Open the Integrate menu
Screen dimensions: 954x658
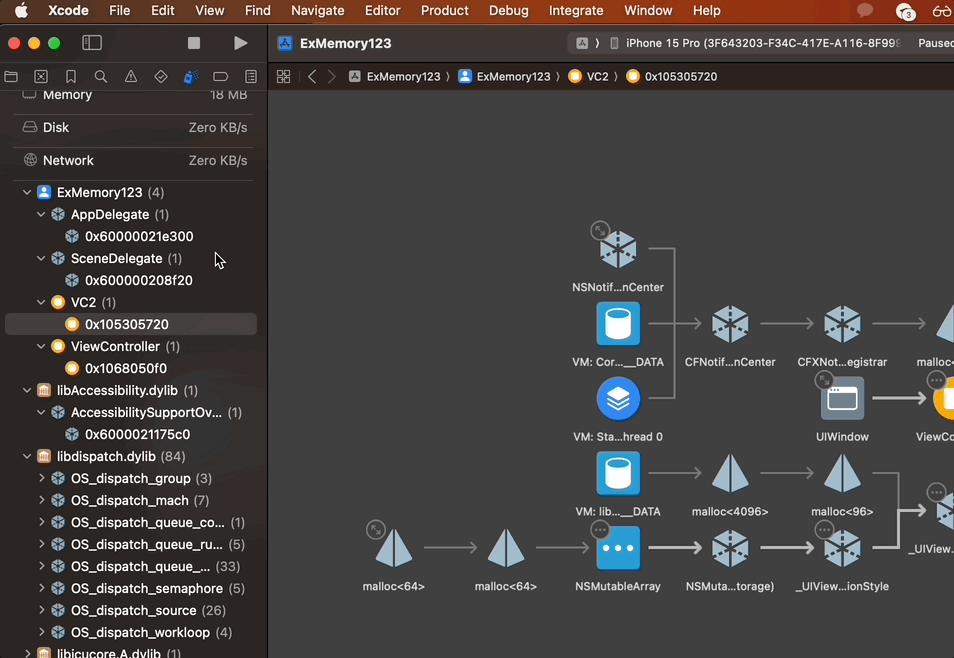(576, 10)
